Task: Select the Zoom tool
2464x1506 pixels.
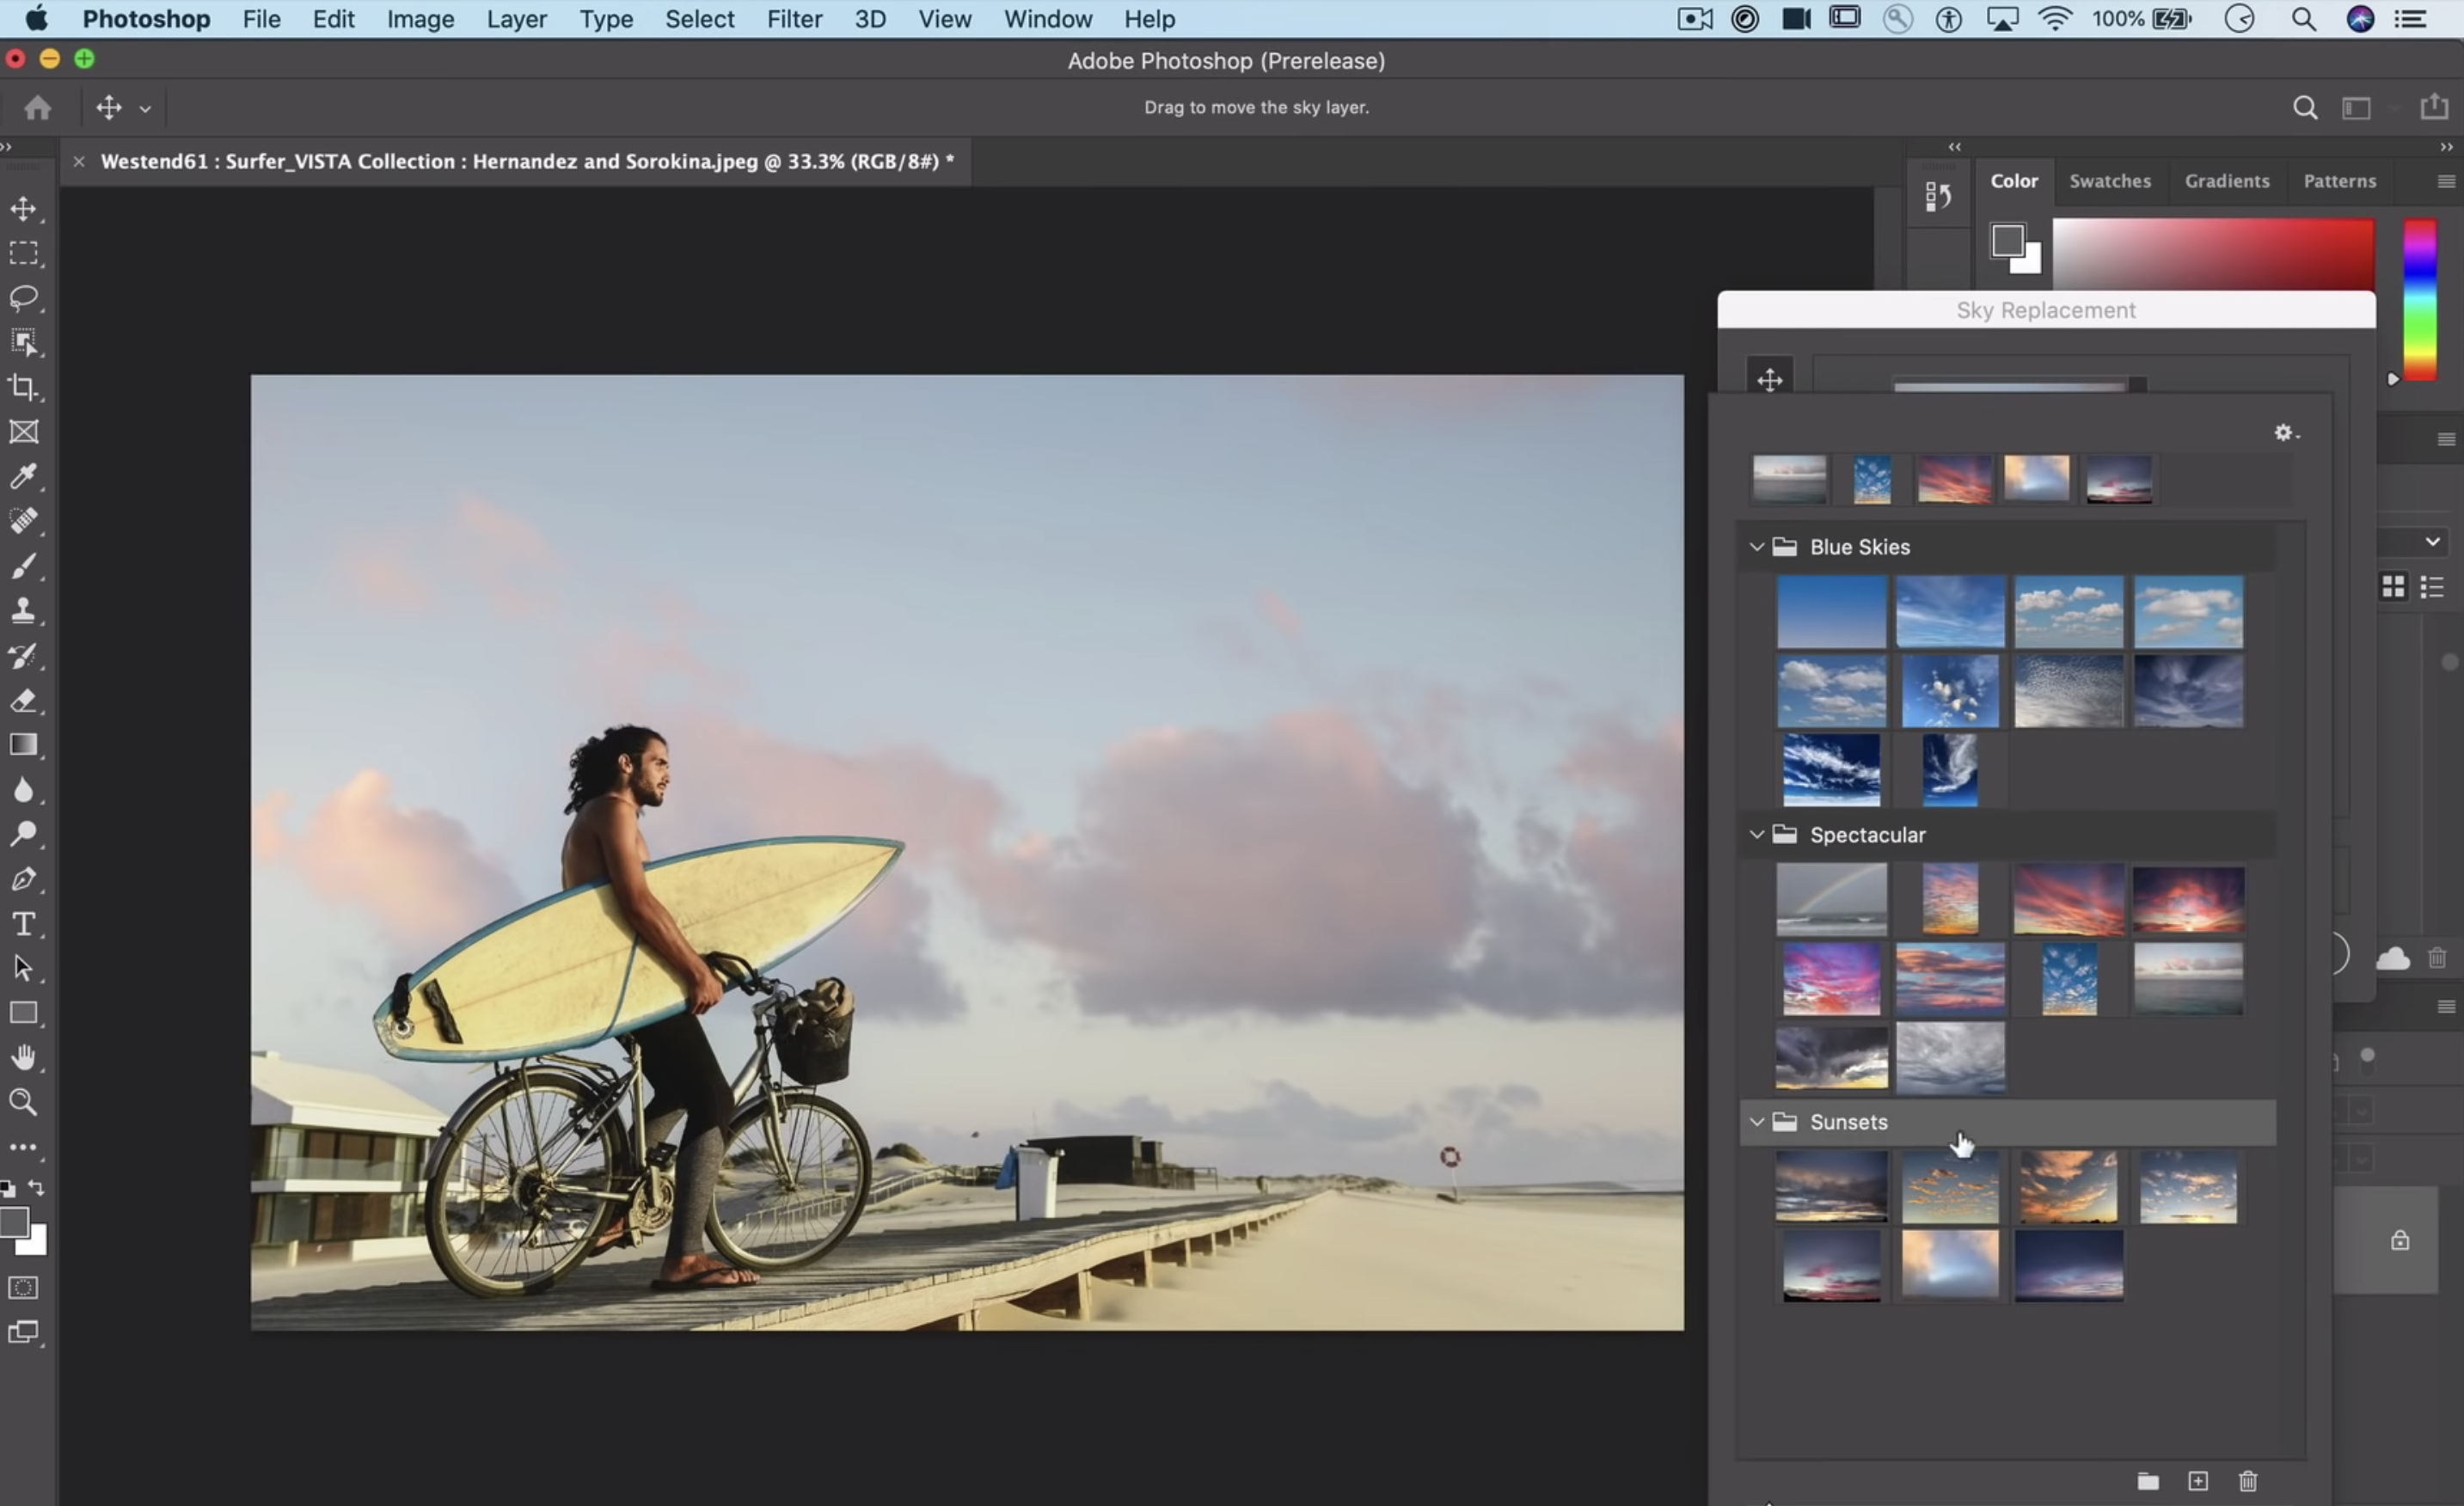Action: pos(24,1102)
